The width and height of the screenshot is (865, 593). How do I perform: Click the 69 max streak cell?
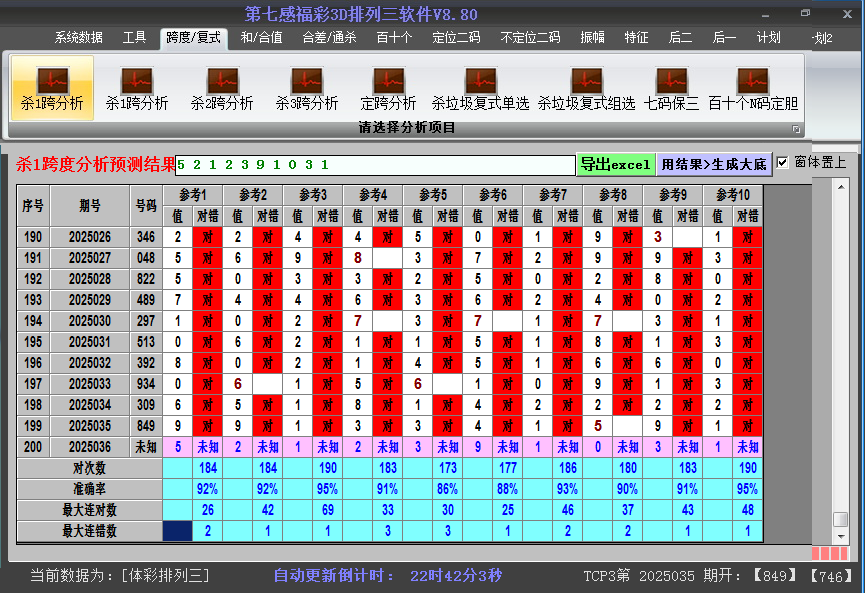coord(328,510)
